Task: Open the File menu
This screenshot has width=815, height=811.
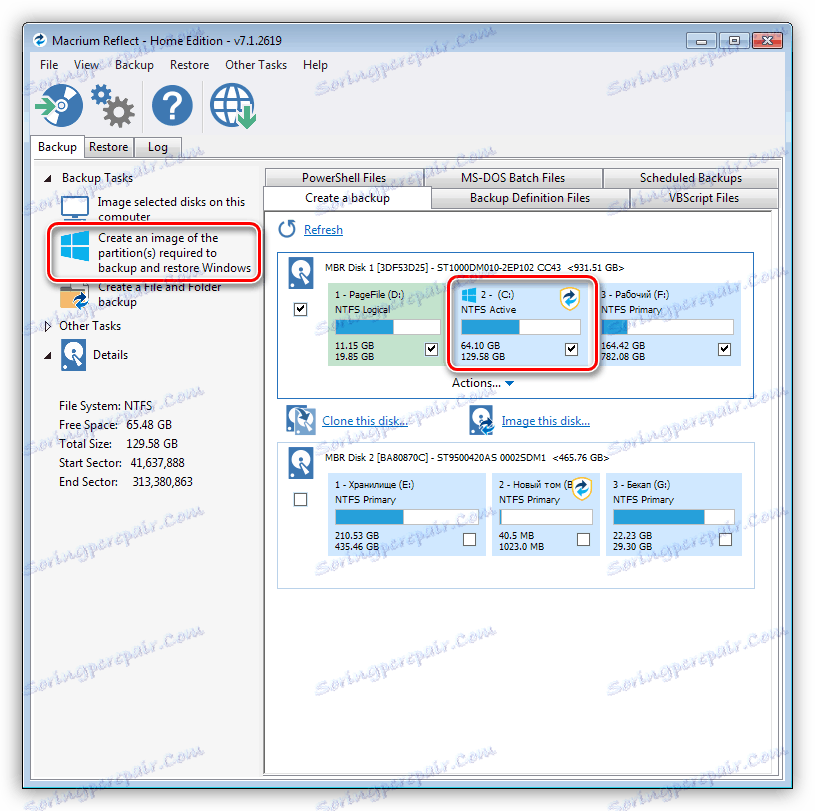Action: (x=49, y=65)
